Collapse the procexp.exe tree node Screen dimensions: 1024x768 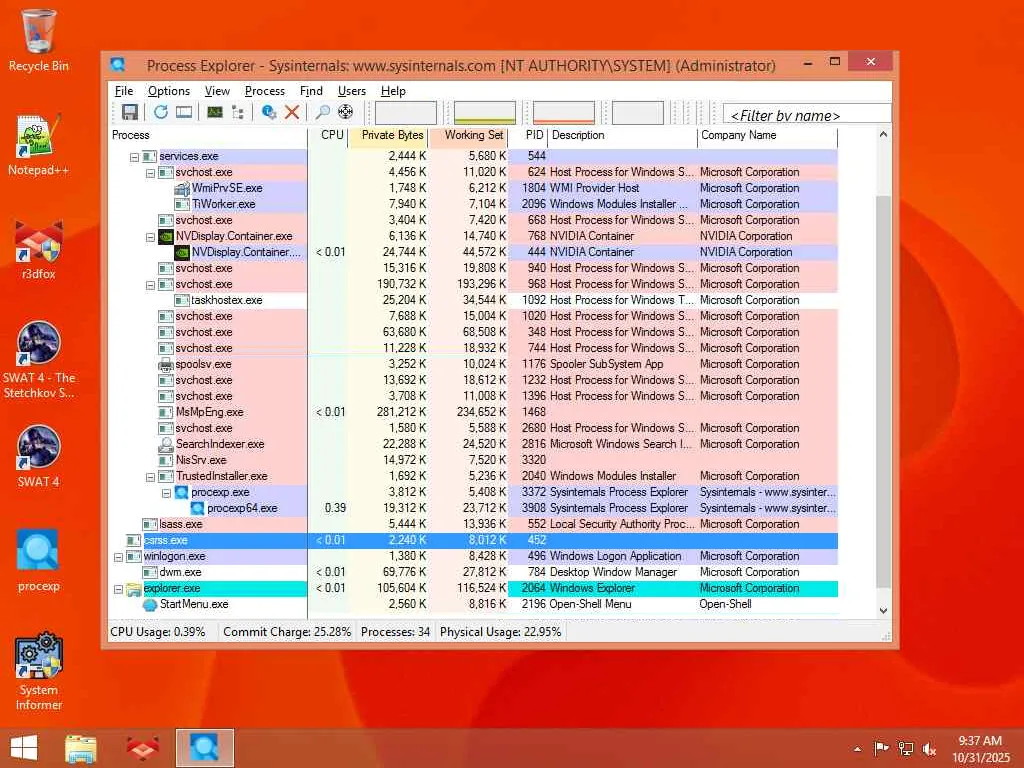pyautogui.click(x=166, y=493)
